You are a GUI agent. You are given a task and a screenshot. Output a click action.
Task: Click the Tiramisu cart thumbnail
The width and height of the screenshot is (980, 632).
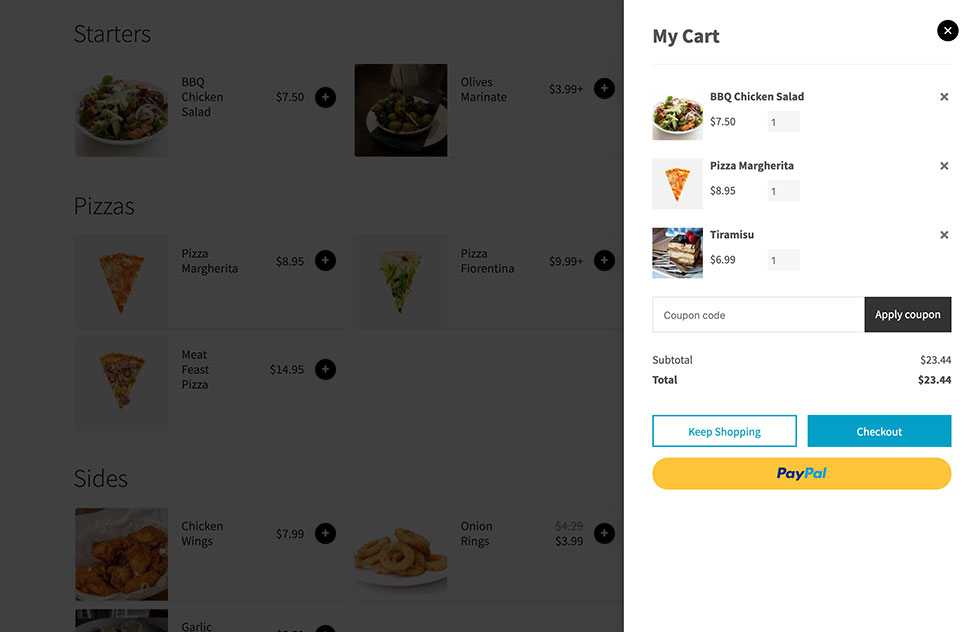[x=677, y=252]
